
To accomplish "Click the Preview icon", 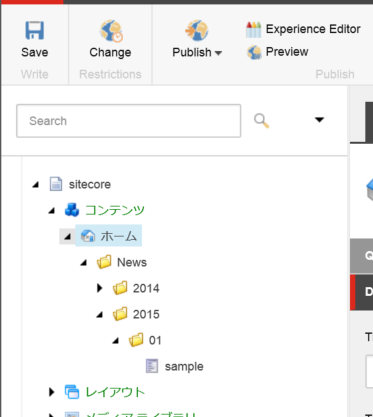I will point(254,52).
